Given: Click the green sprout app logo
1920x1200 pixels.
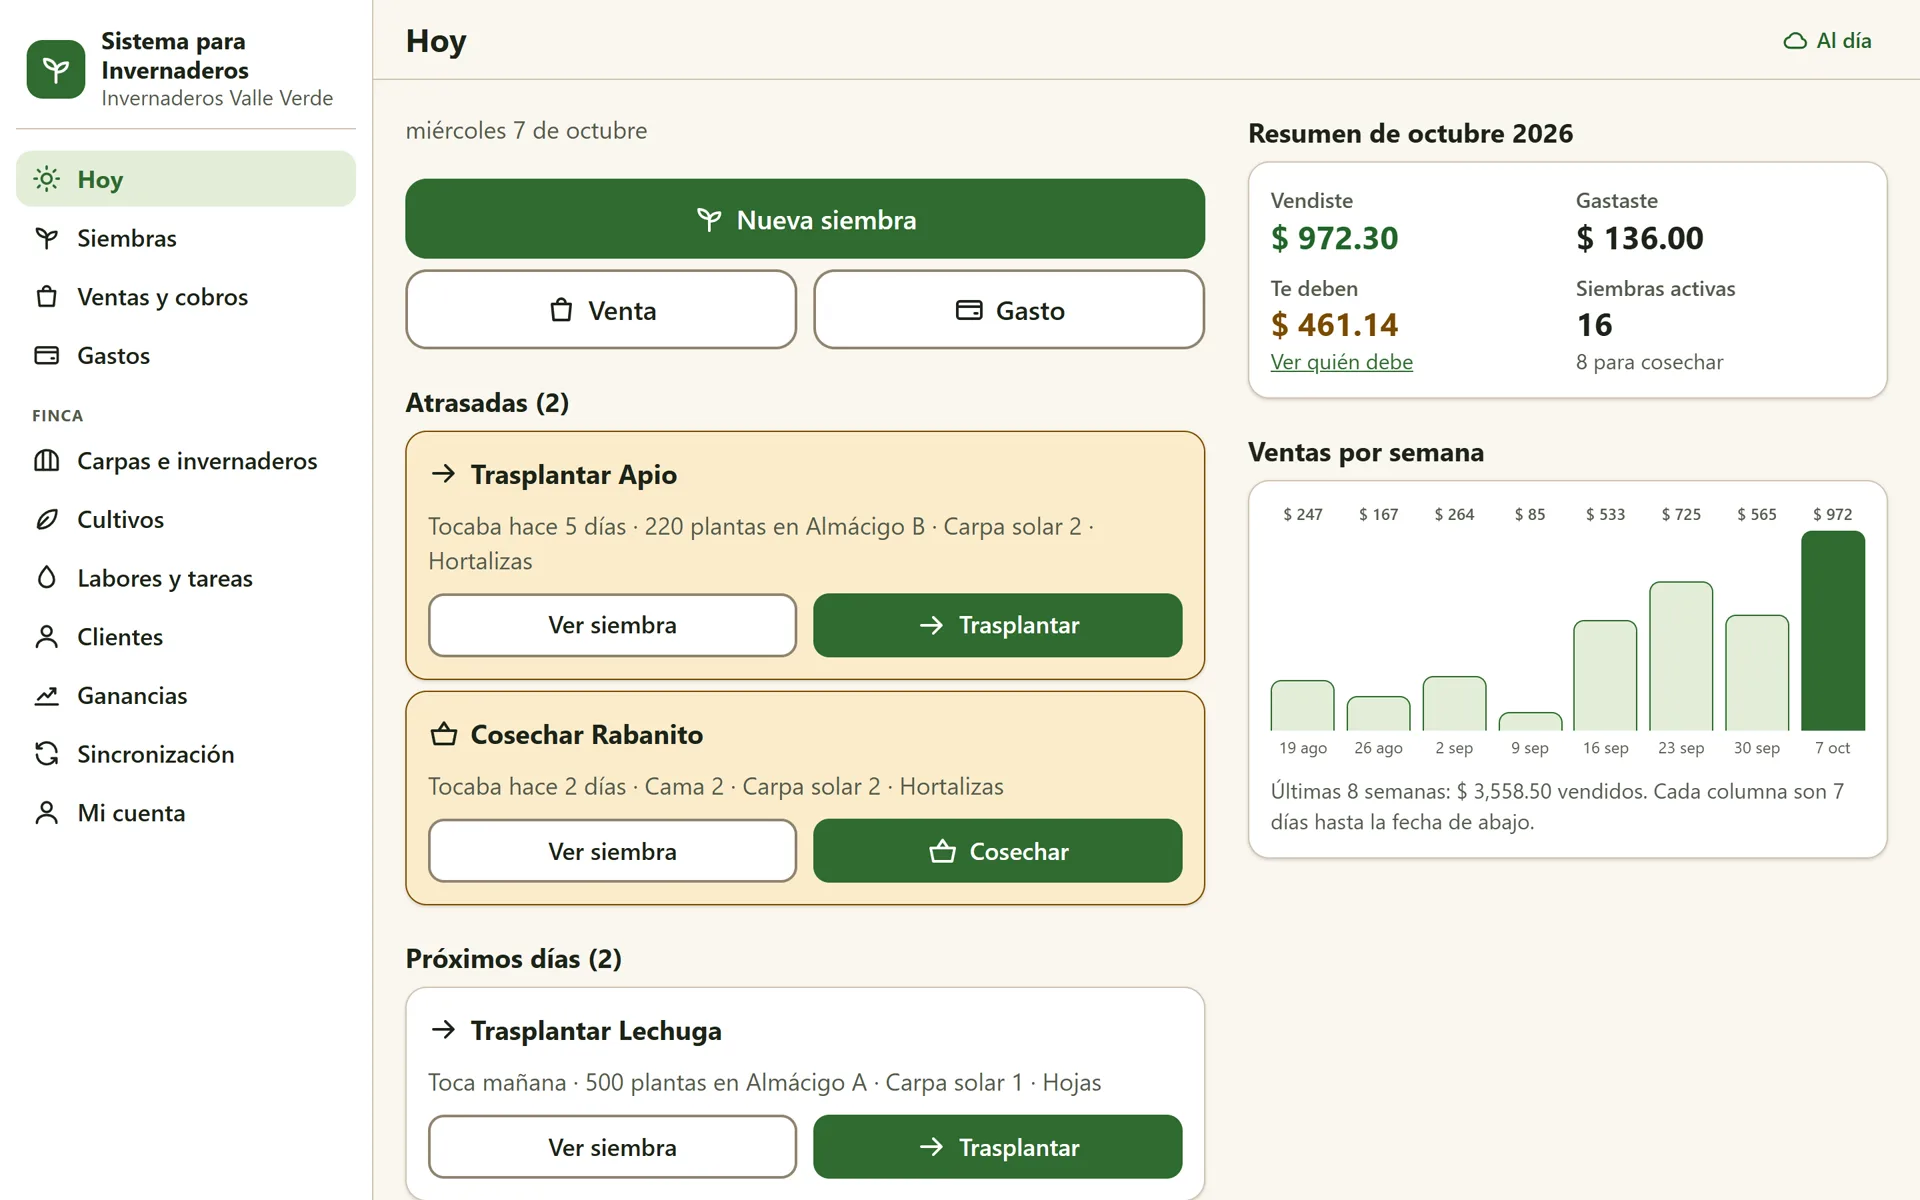Looking at the screenshot, I should point(56,69).
